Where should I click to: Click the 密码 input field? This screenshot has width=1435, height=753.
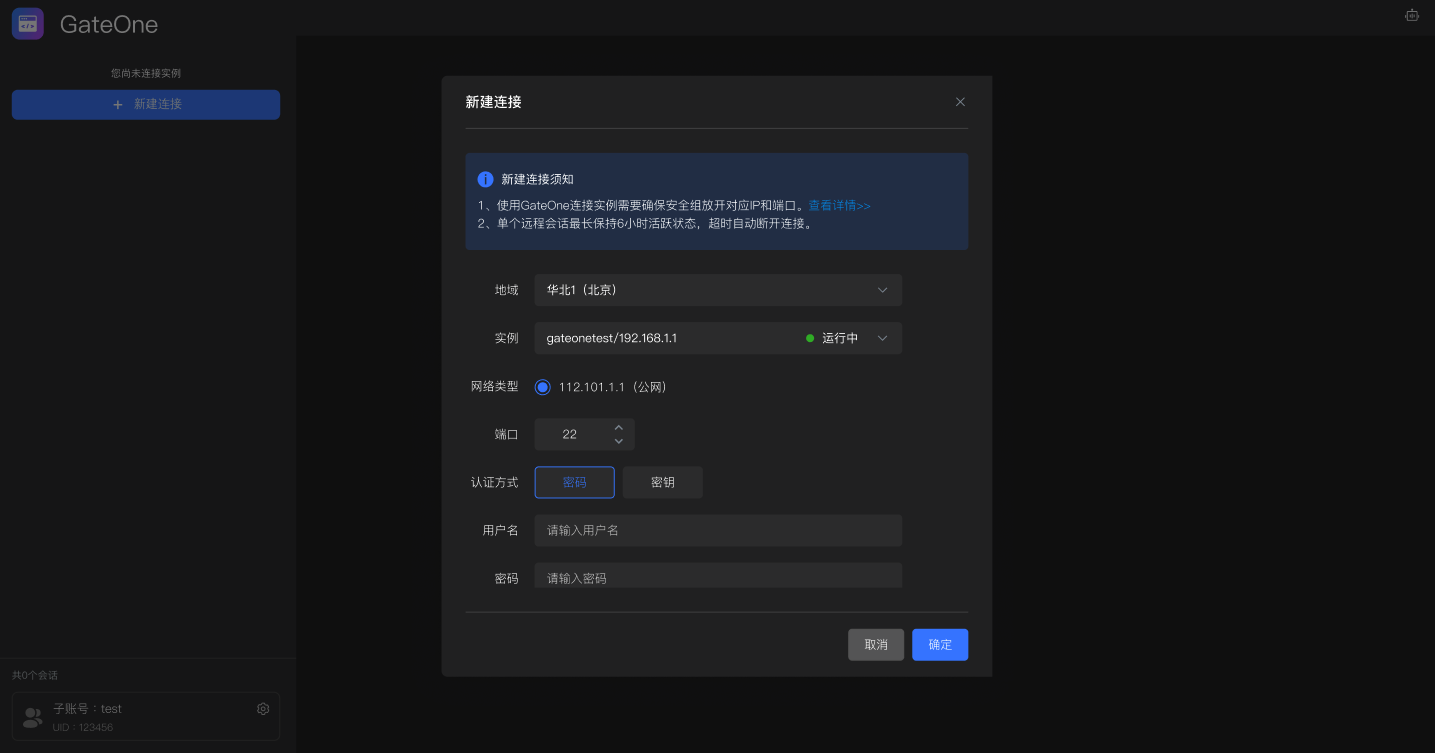click(718, 576)
